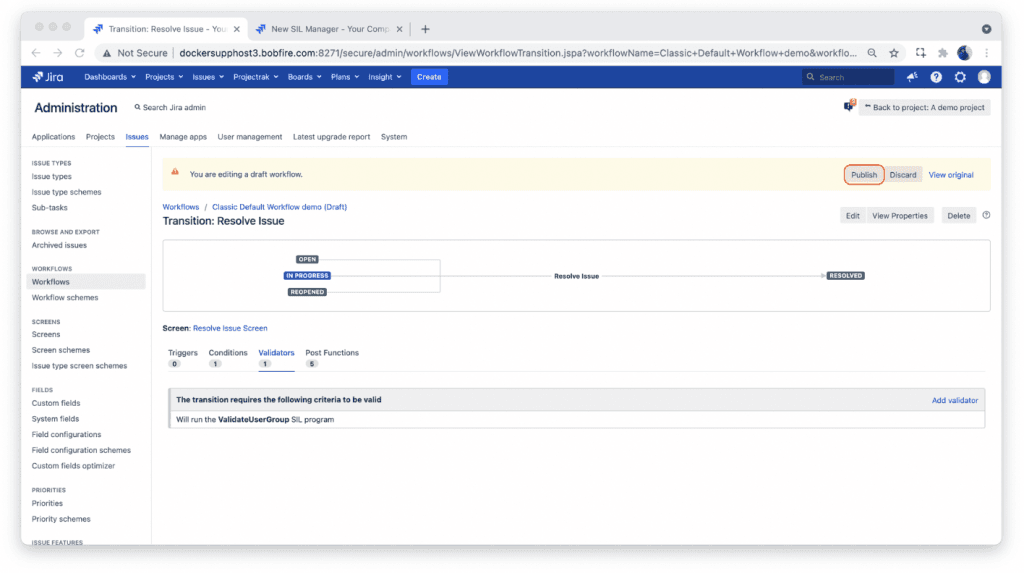Click the help icon beside Delete button
This screenshot has width=1024, height=573.
pos(986,215)
